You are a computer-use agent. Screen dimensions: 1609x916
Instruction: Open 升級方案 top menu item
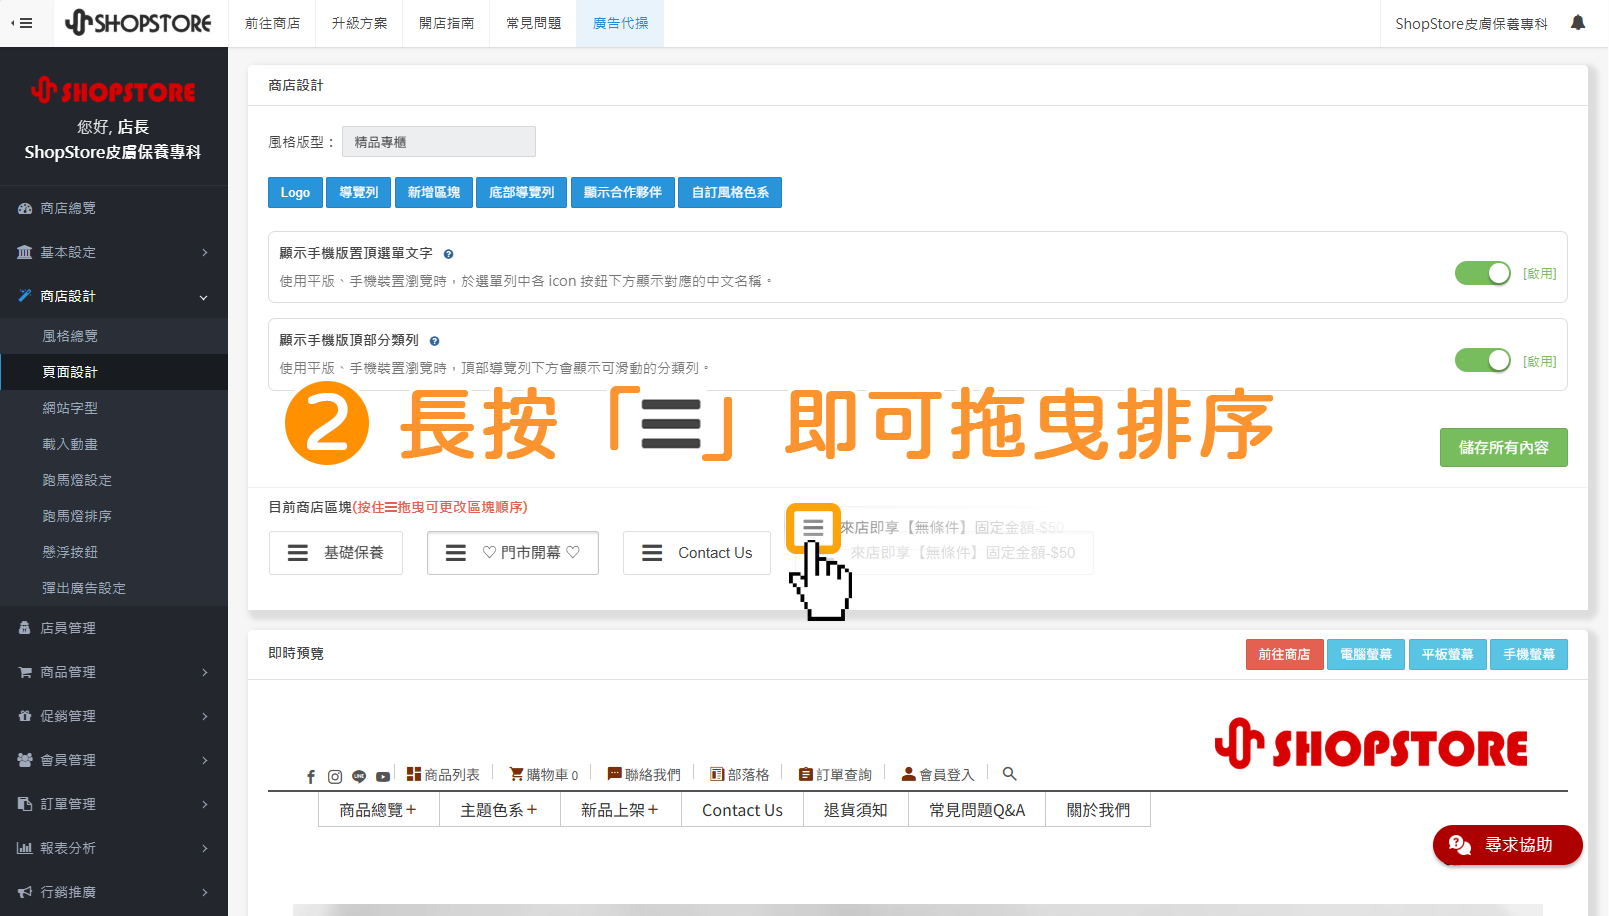coord(359,23)
